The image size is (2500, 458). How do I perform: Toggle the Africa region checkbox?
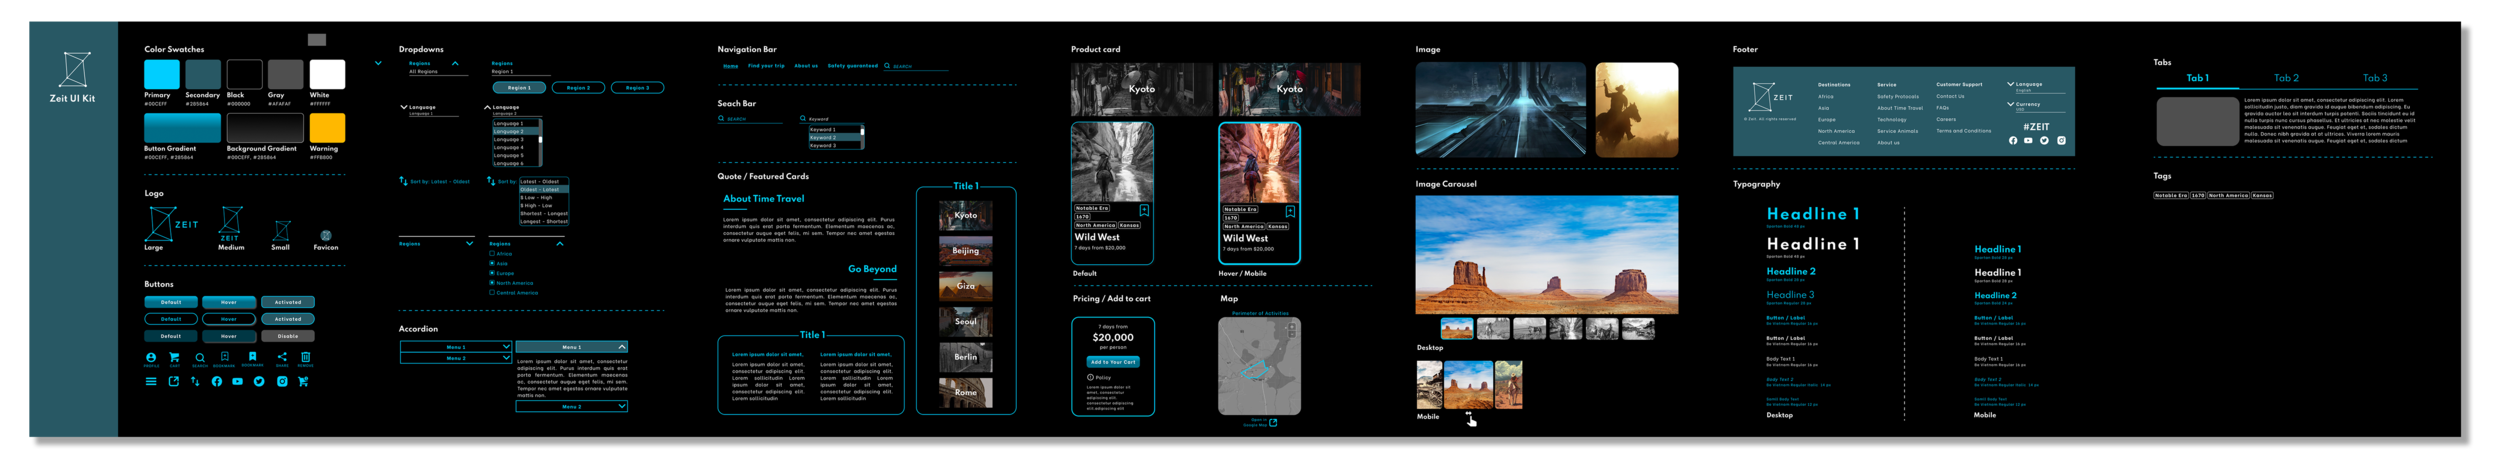coord(492,254)
